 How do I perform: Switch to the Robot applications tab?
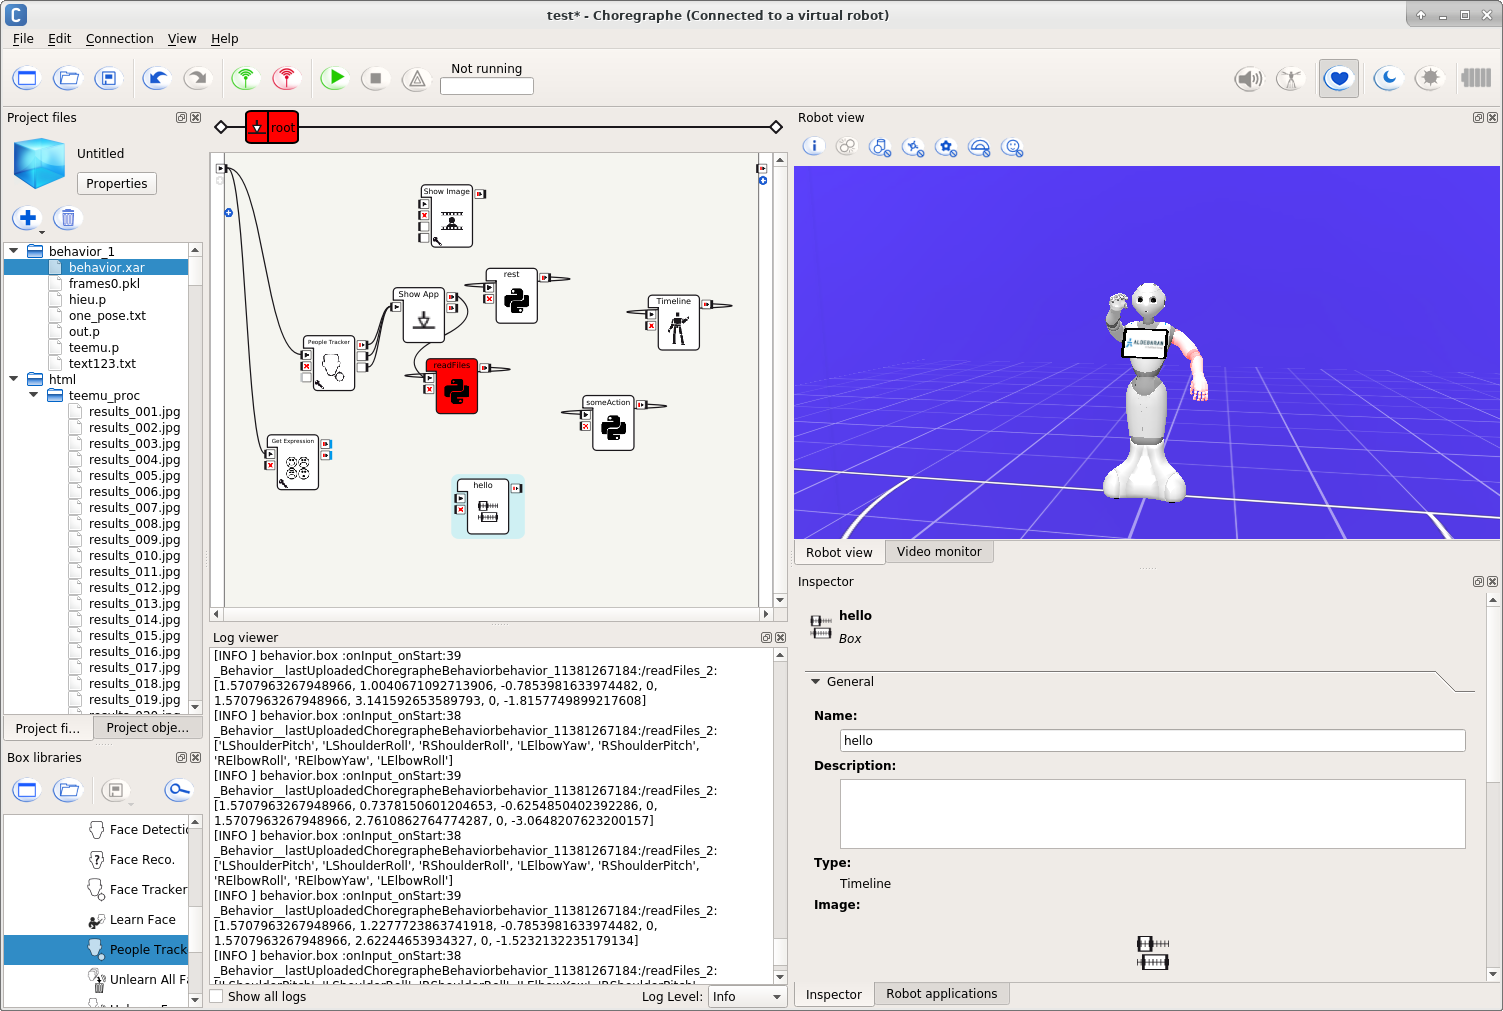click(x=941, y=993)
